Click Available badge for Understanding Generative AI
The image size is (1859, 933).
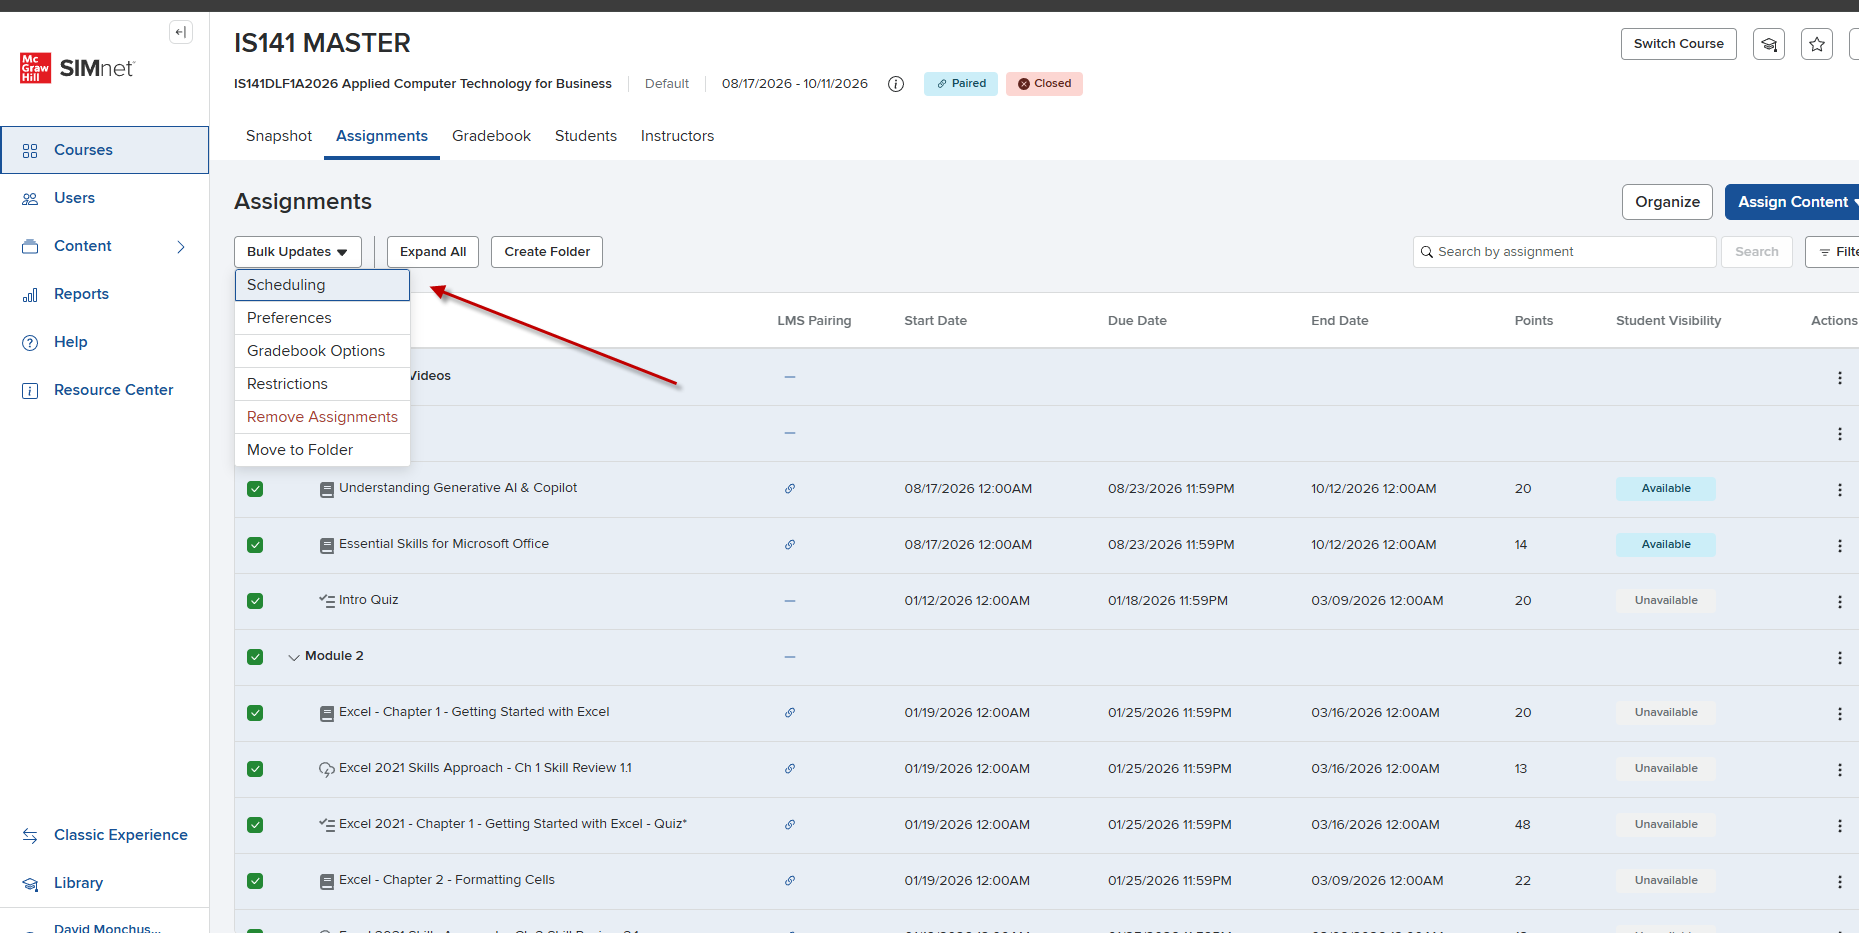coord(1666,489)
